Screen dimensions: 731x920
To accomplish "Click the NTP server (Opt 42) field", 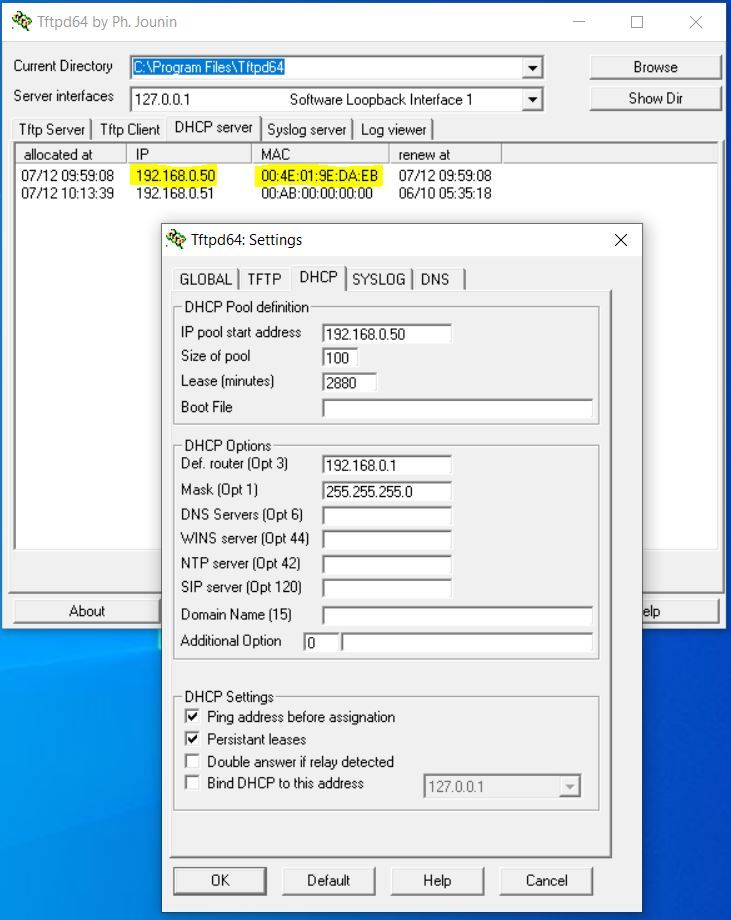I will (x=387, y=564).
